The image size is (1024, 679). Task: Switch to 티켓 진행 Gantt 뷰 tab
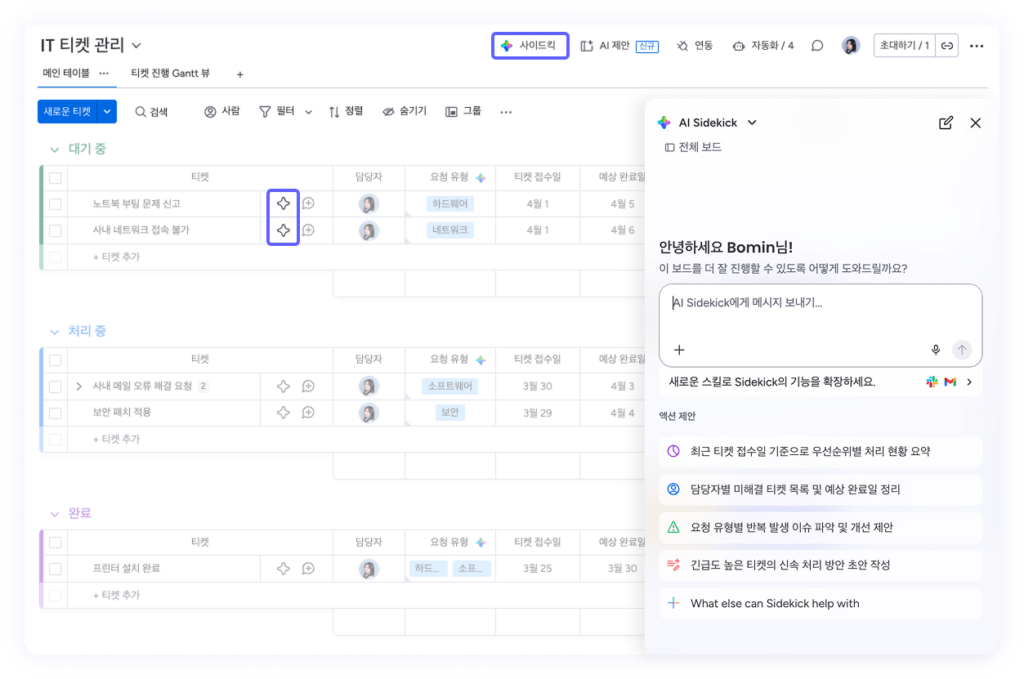[170, 73]
